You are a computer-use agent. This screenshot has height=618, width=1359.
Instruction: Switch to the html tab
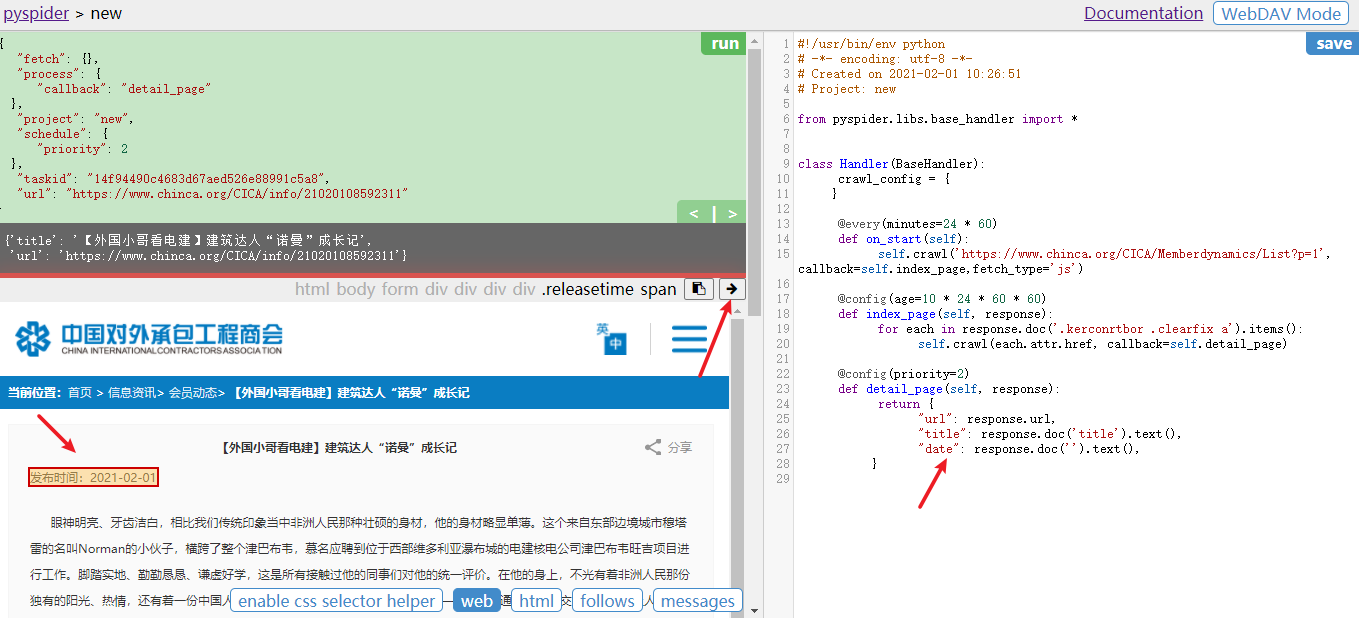[x=537, y=601]
